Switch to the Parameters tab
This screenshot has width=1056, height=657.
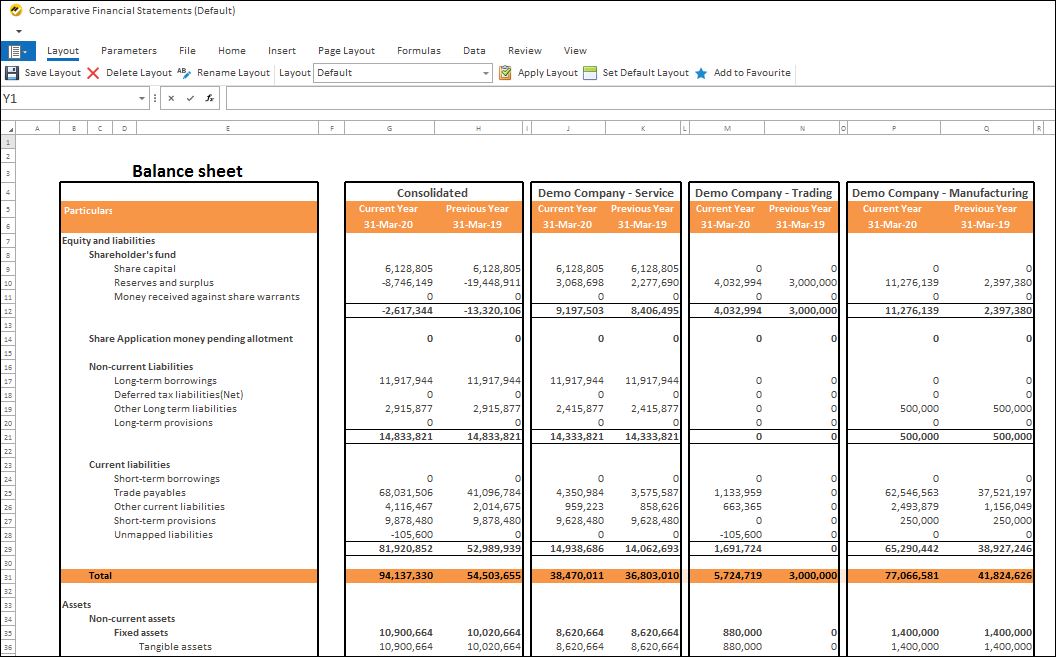pos(127,50)
